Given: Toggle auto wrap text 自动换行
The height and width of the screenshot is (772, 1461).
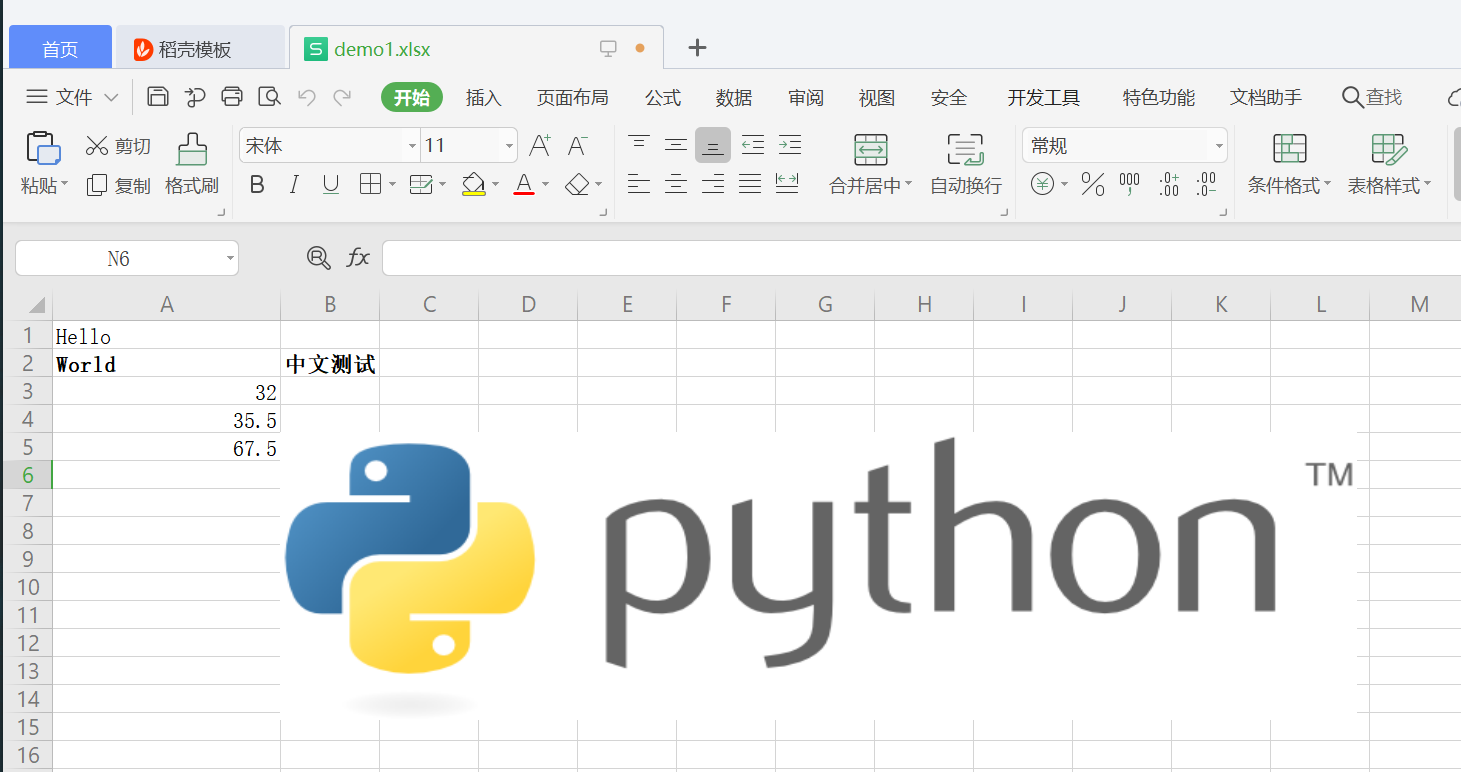Looking at the screenshot, I should (x=965, y=165).
